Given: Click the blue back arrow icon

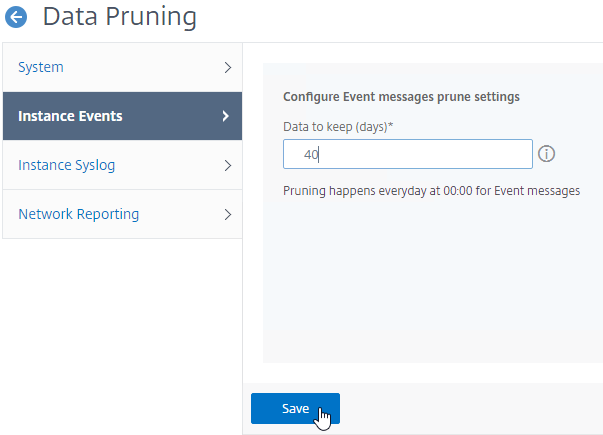Looking at the screenshot, I should pyautogui.click(x=16, y=17).
